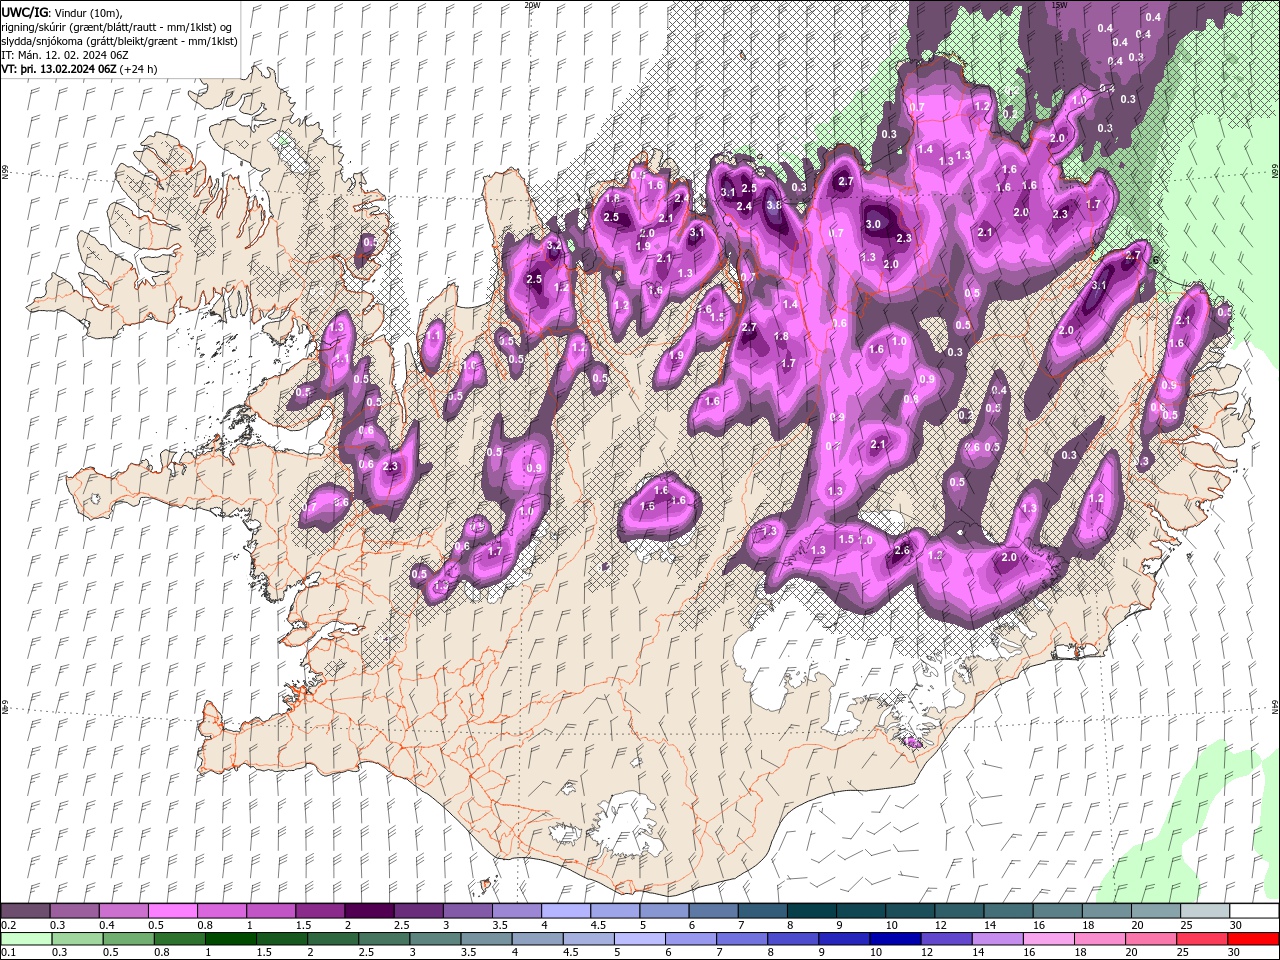Pick the white 30 swatch ending upper legend
The width and height of the screenshot is (1280, 960).
(x=1254, y=911)
